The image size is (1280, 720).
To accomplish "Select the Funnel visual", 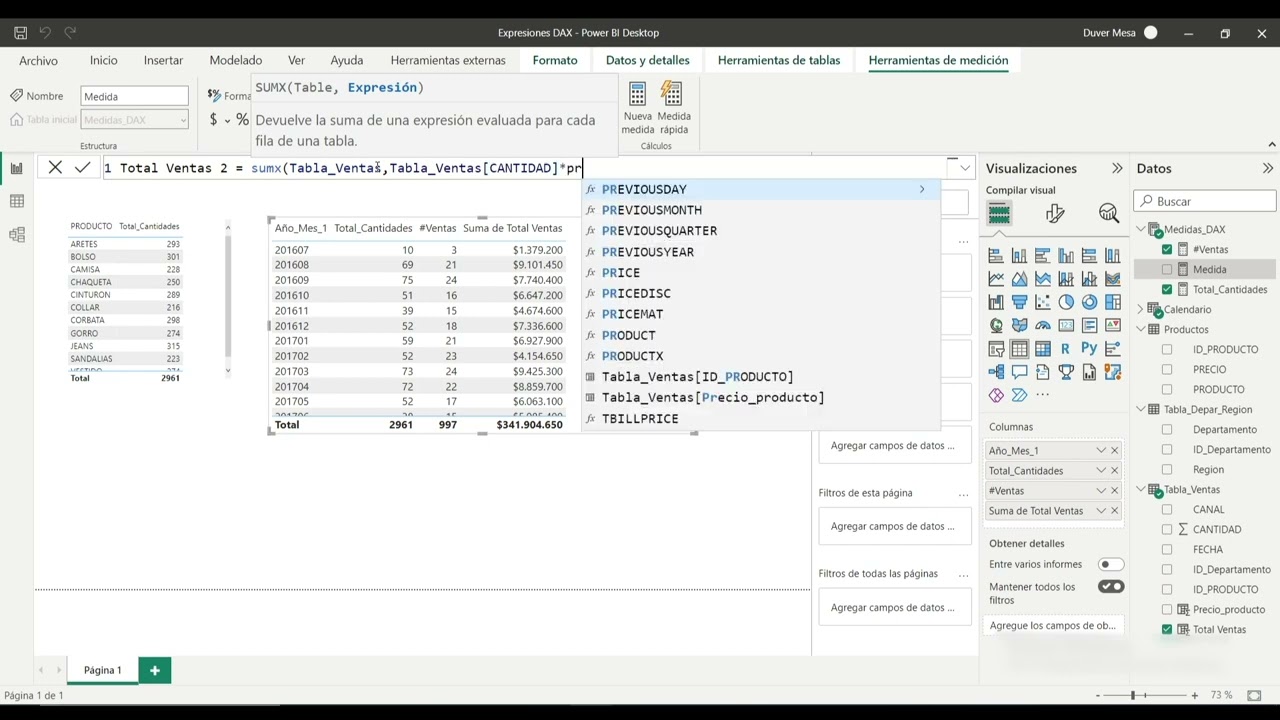I will point(1019,302).
